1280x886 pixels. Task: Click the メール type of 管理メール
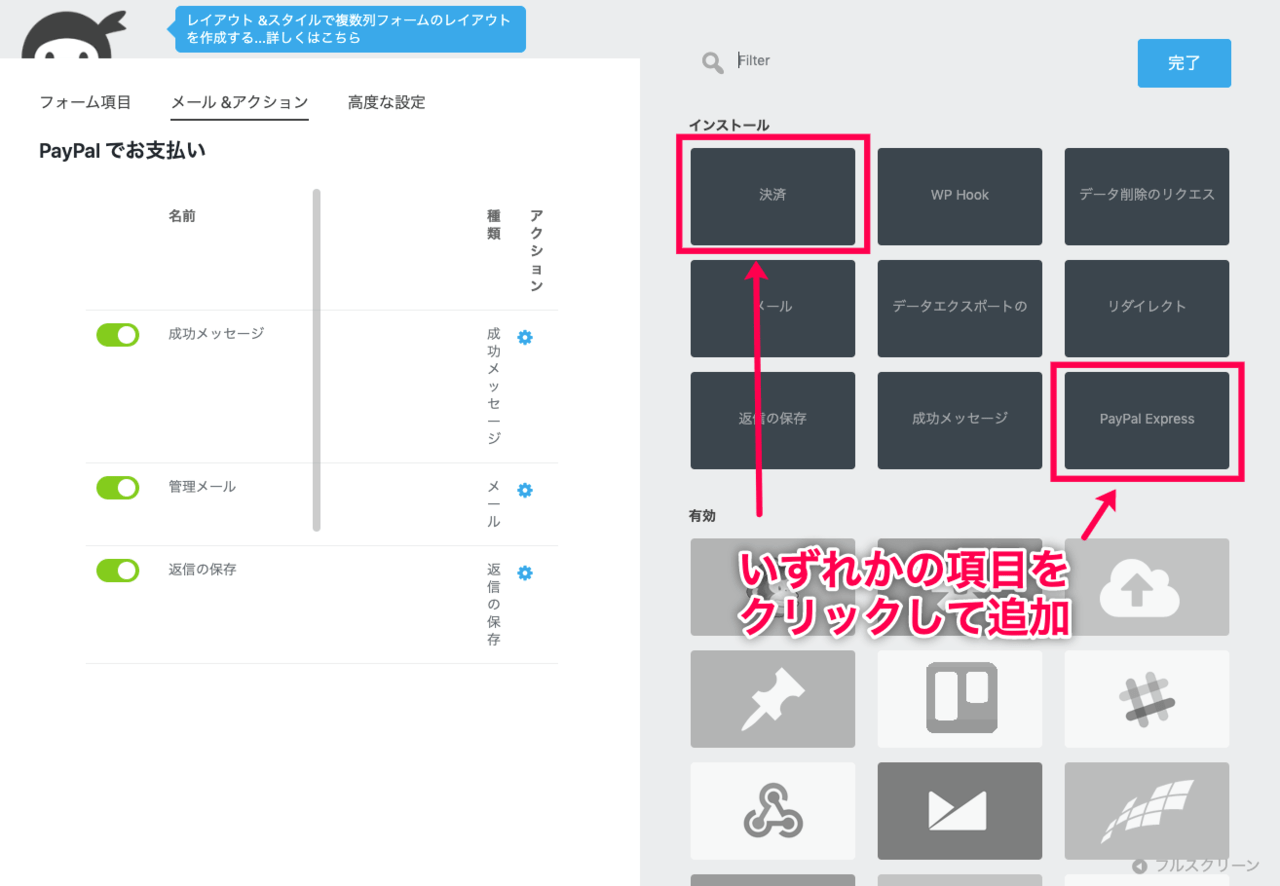tap(494, 504)
